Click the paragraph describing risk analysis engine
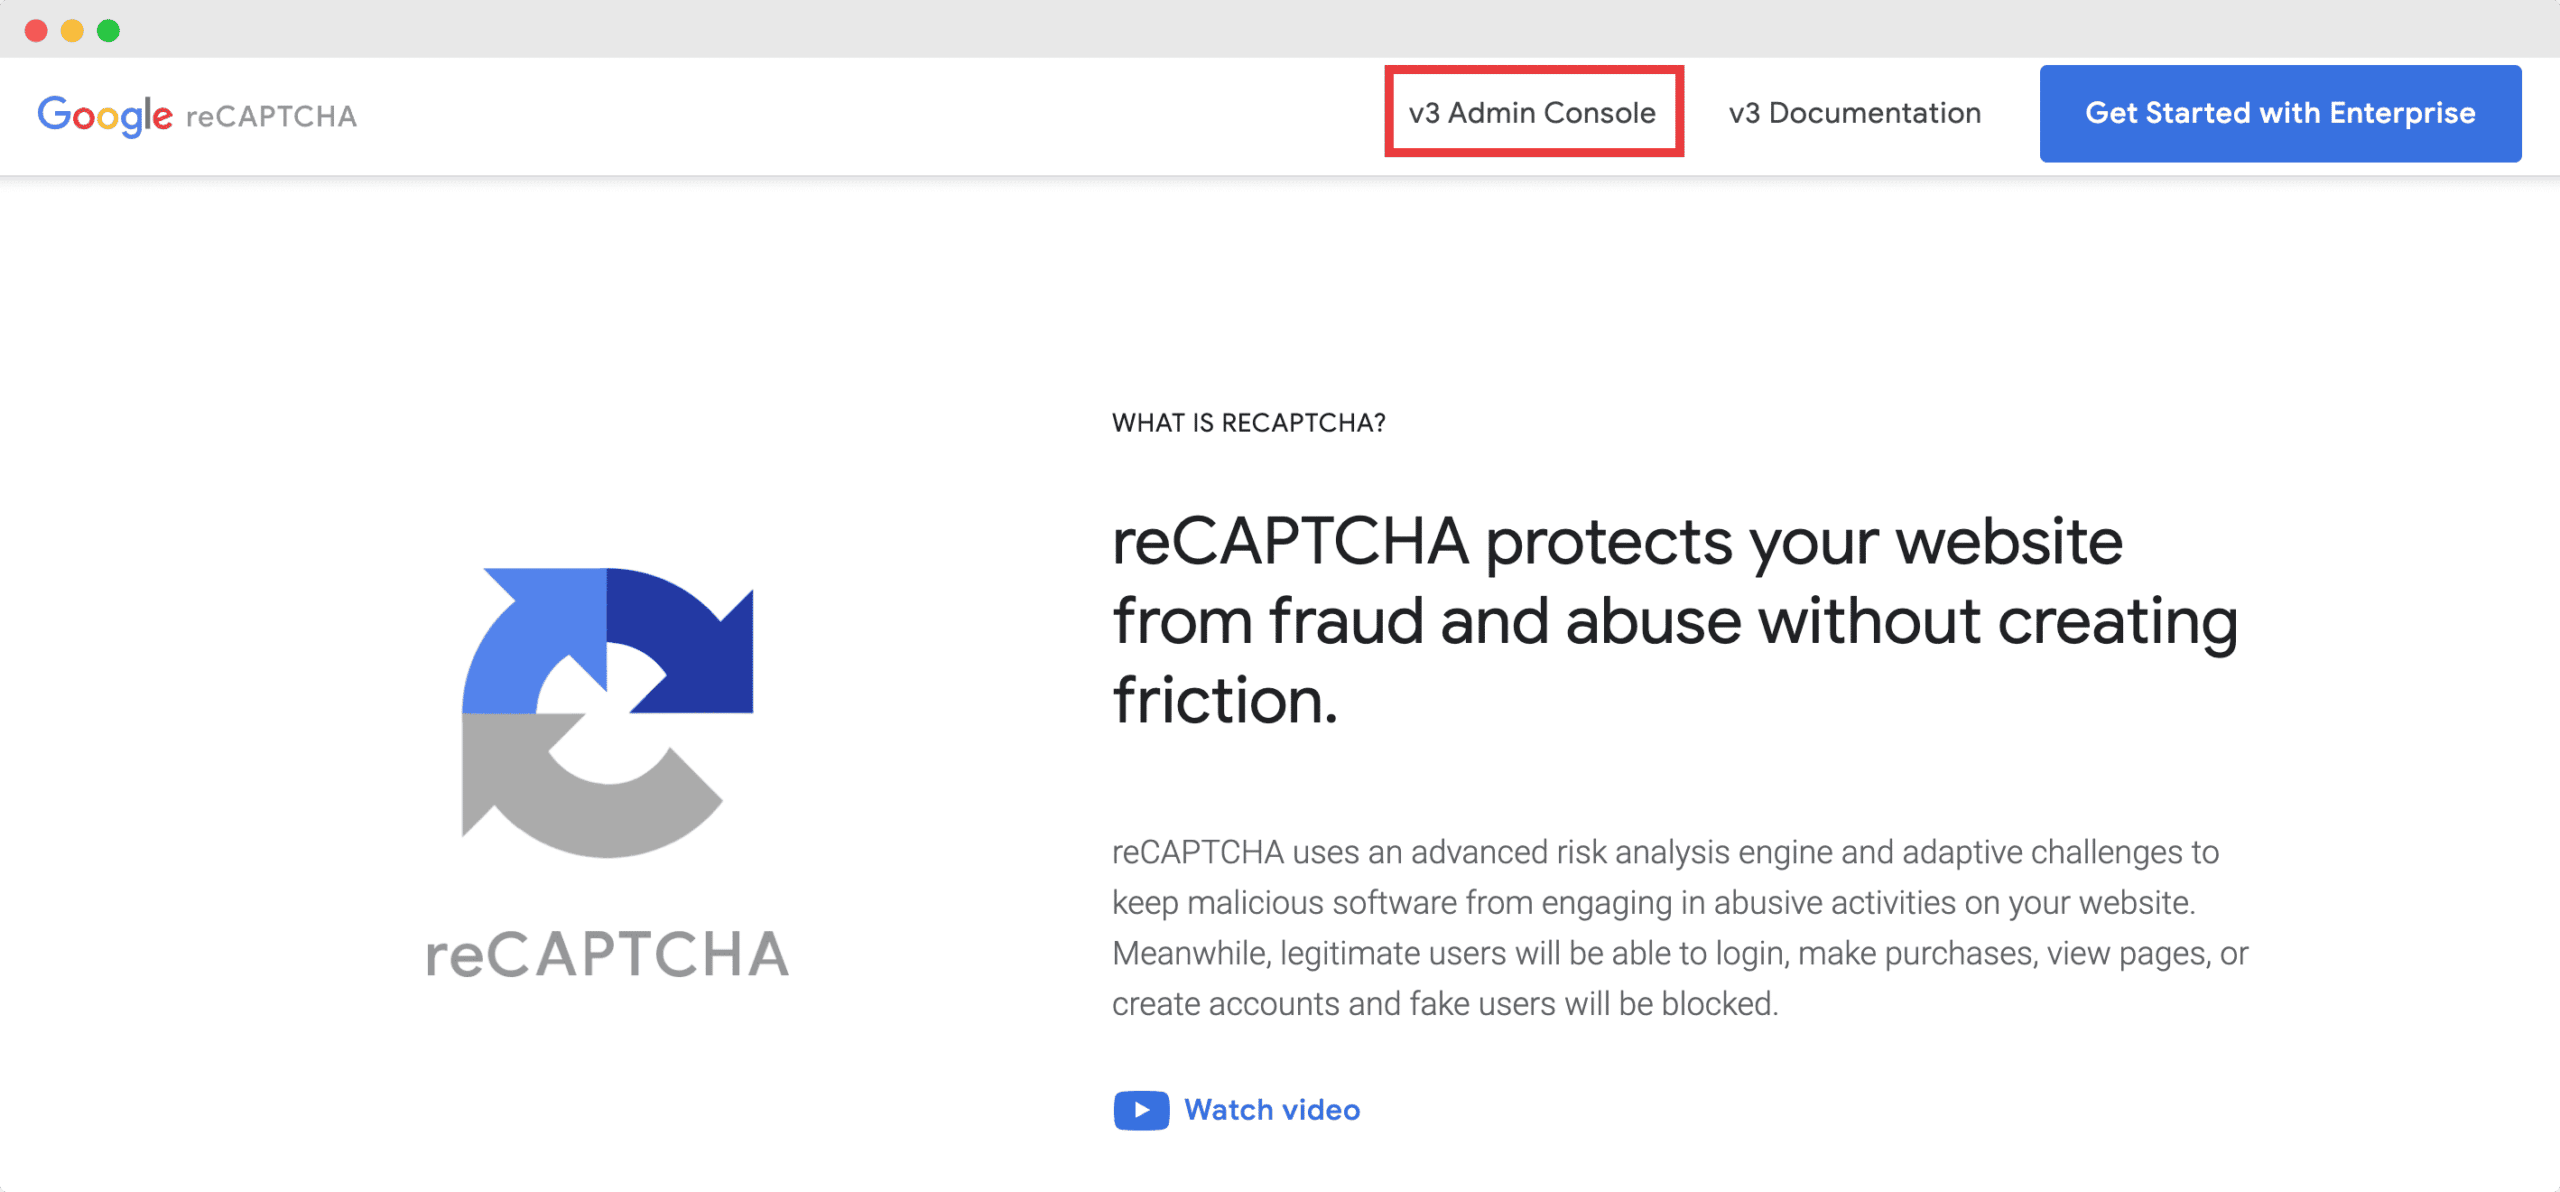The width and height of the screenshot is (2560, 1192). pyautogui.click(x=1678, y=927)
